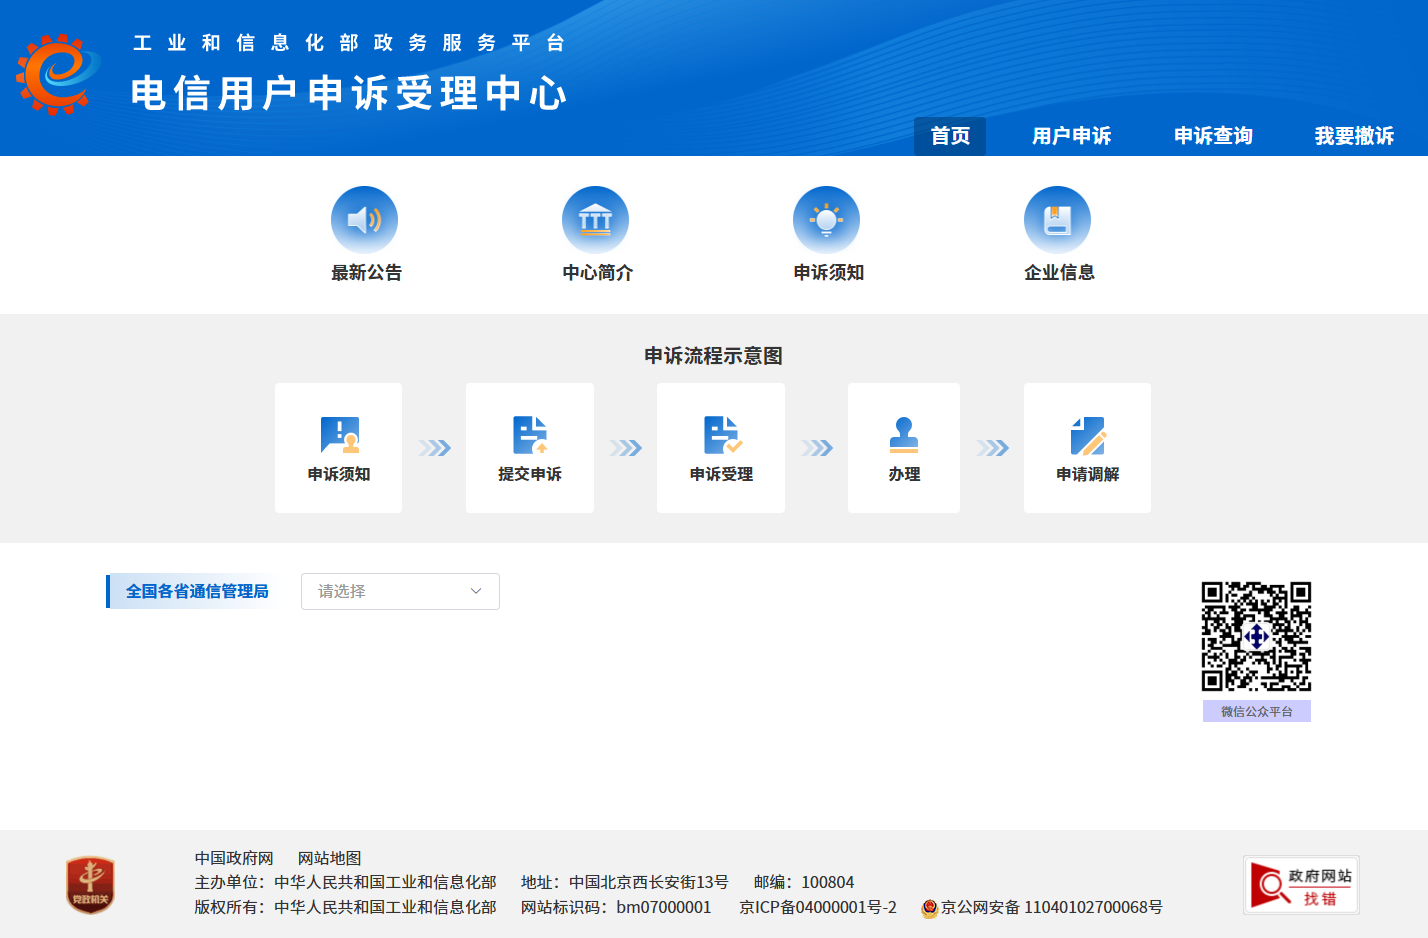The image size is (1428, 938).
Task: Click the 政府网站找错 badge
Action: 1301,885
